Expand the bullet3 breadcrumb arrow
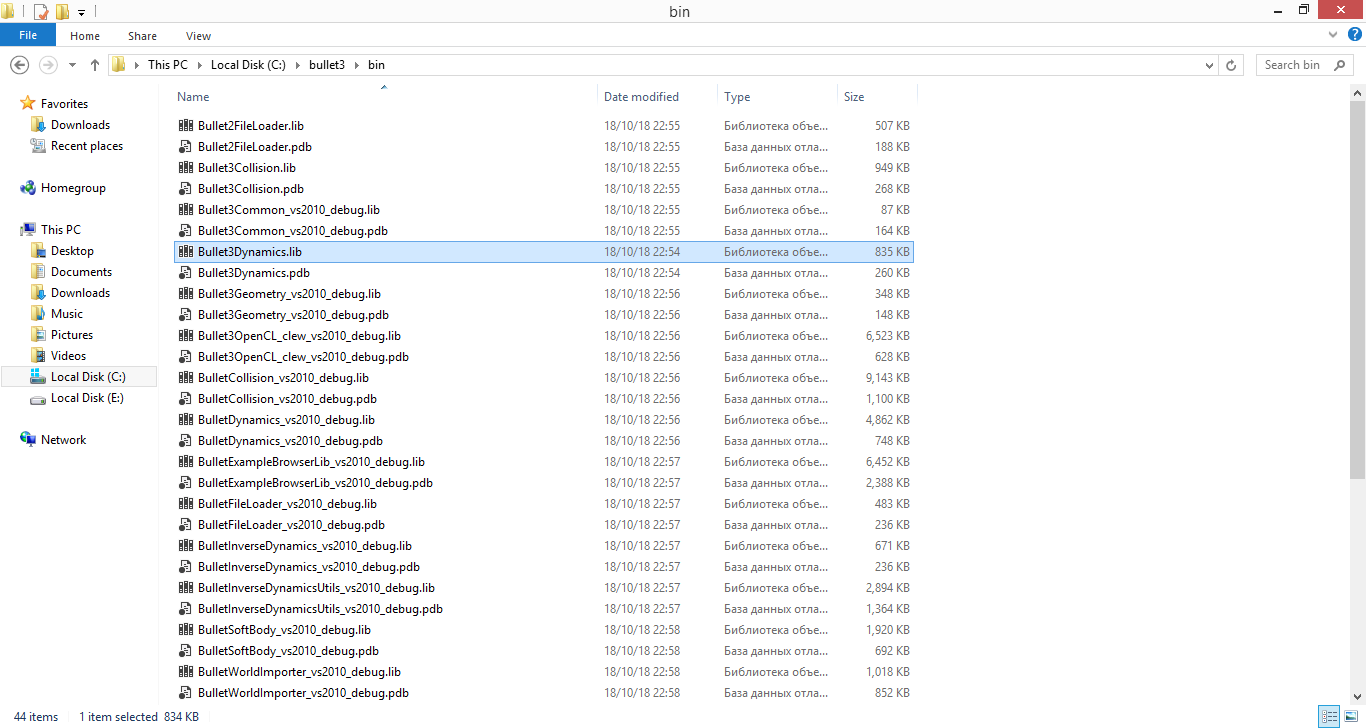This screenshot has width=1366, height=728. 357,65
